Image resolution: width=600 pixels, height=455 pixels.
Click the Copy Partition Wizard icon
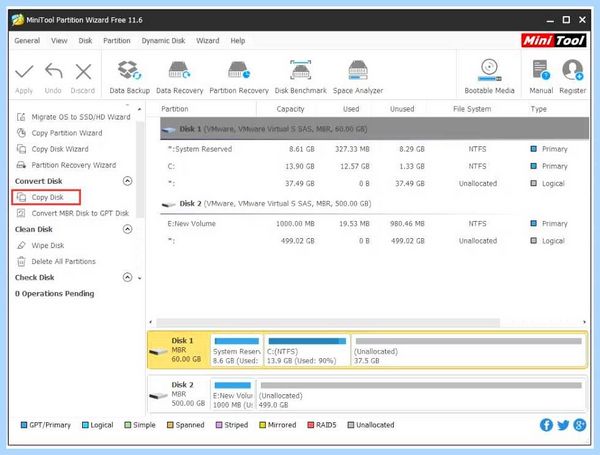(x=21, y=133)
